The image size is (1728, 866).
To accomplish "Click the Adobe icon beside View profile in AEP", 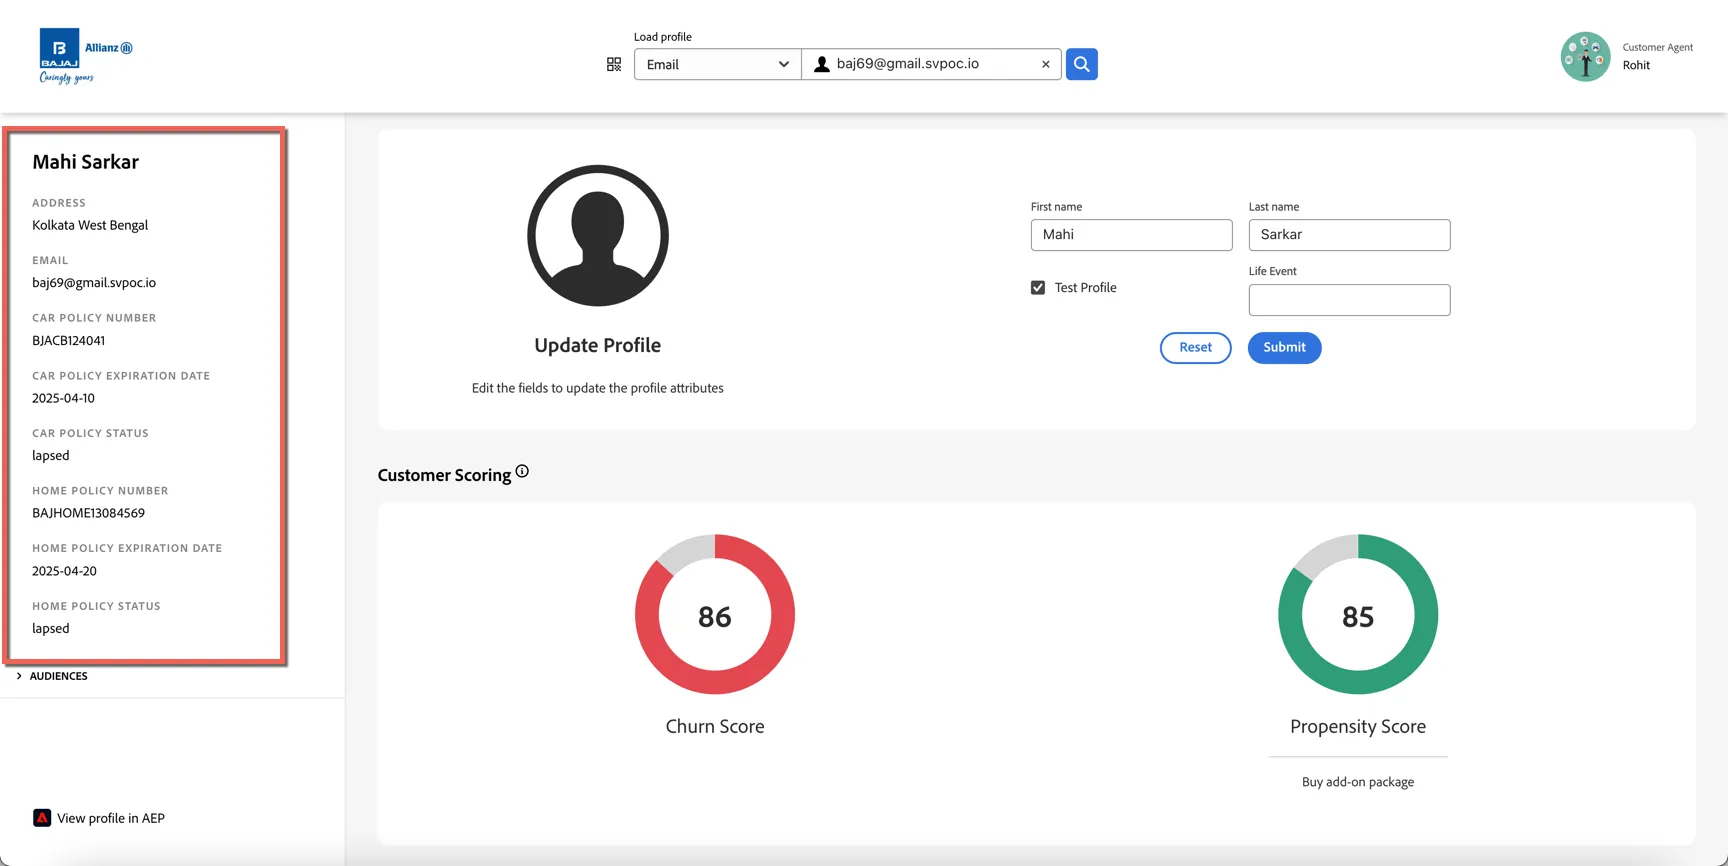I will click(42, 818).
